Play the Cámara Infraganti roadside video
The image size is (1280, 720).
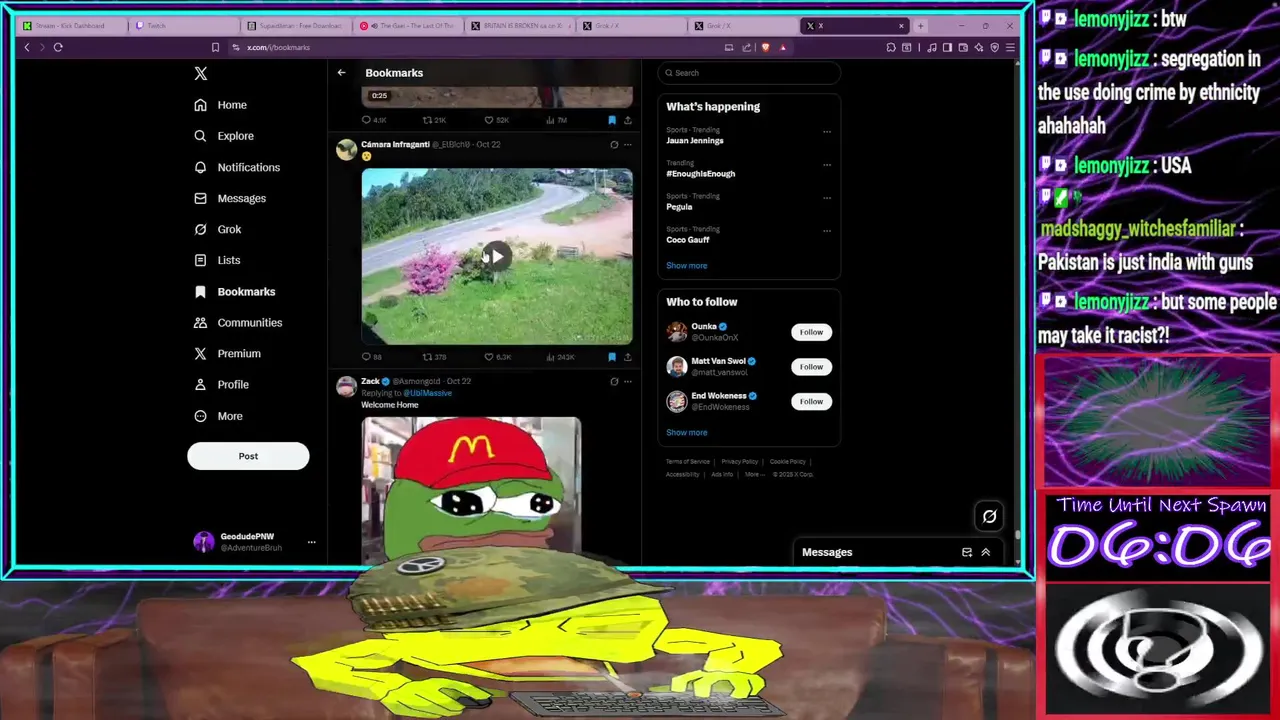[497, 257]
